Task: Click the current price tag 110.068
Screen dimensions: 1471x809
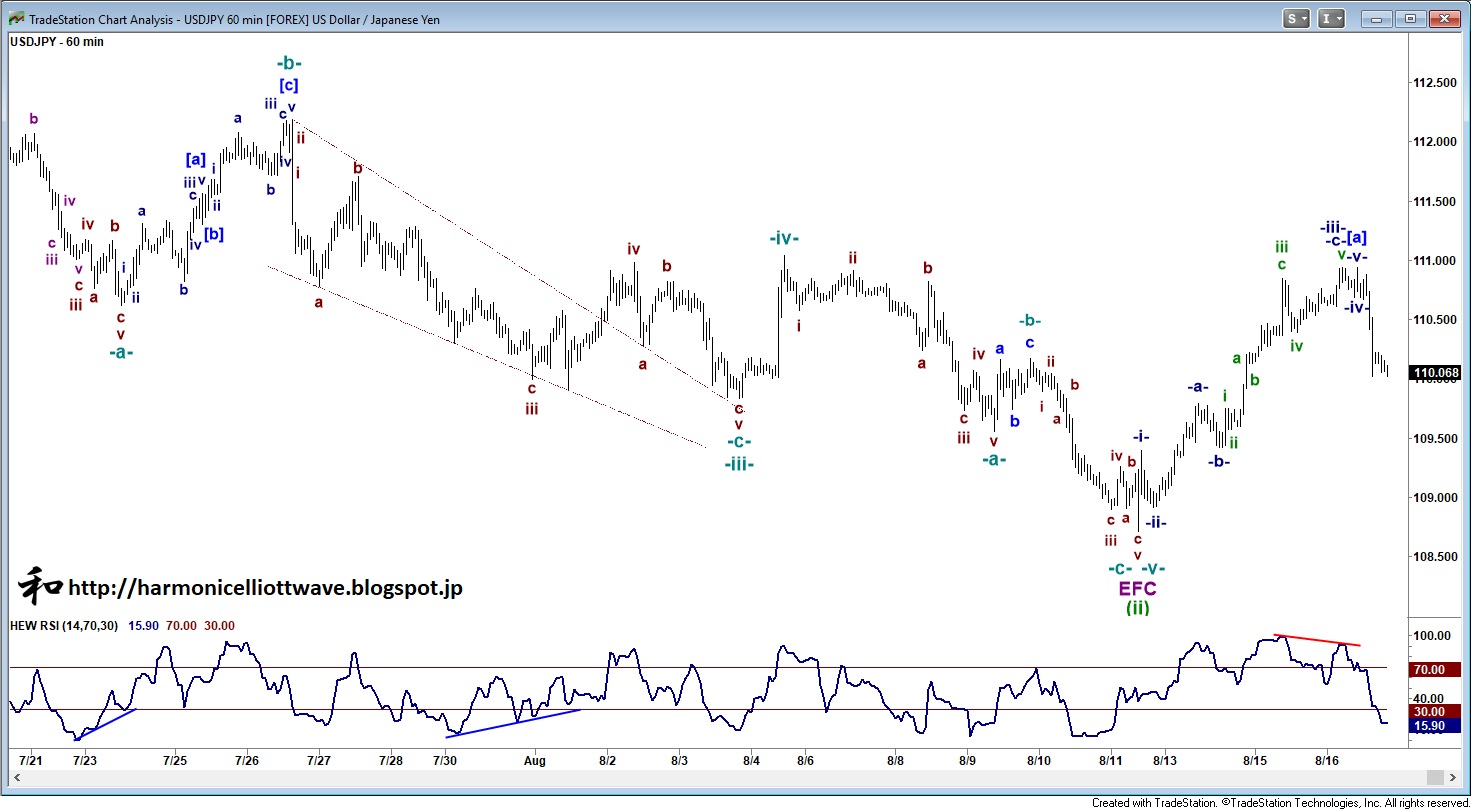Action: pyautogui.click(x=1433, y=373)
